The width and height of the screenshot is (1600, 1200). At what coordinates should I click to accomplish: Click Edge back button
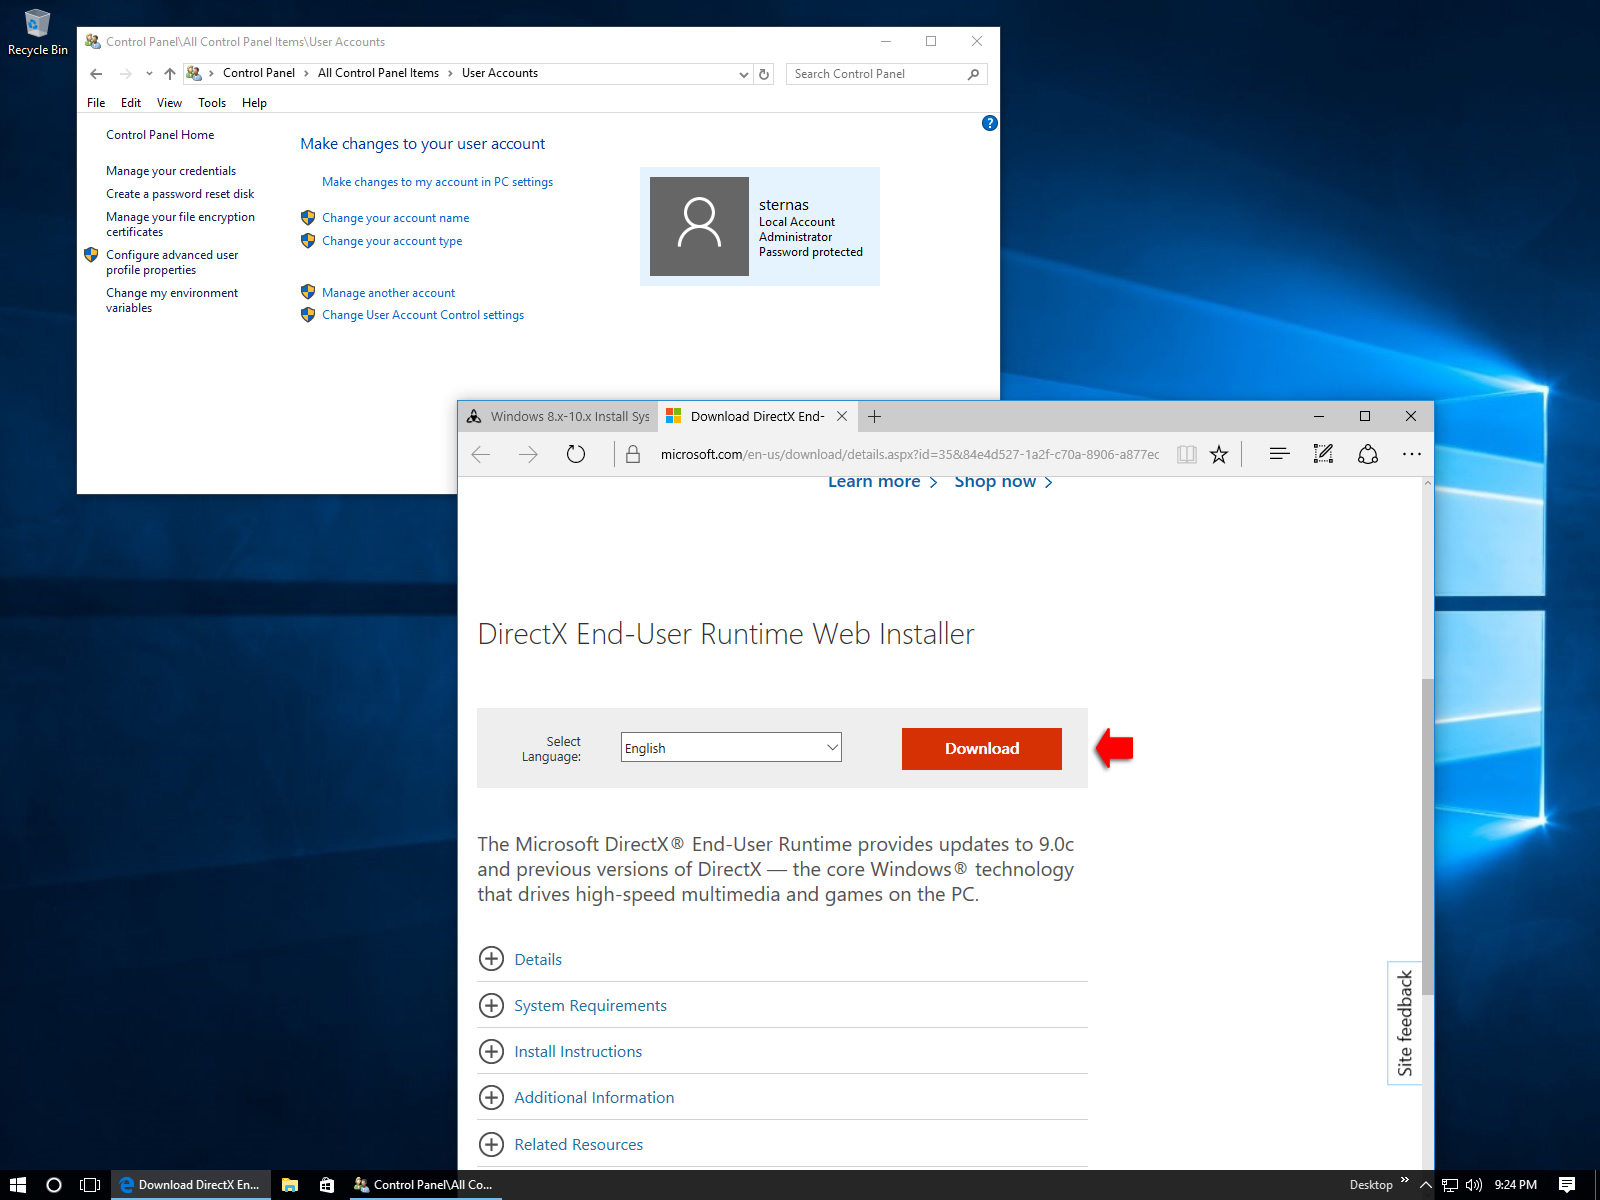pos(481,454)
